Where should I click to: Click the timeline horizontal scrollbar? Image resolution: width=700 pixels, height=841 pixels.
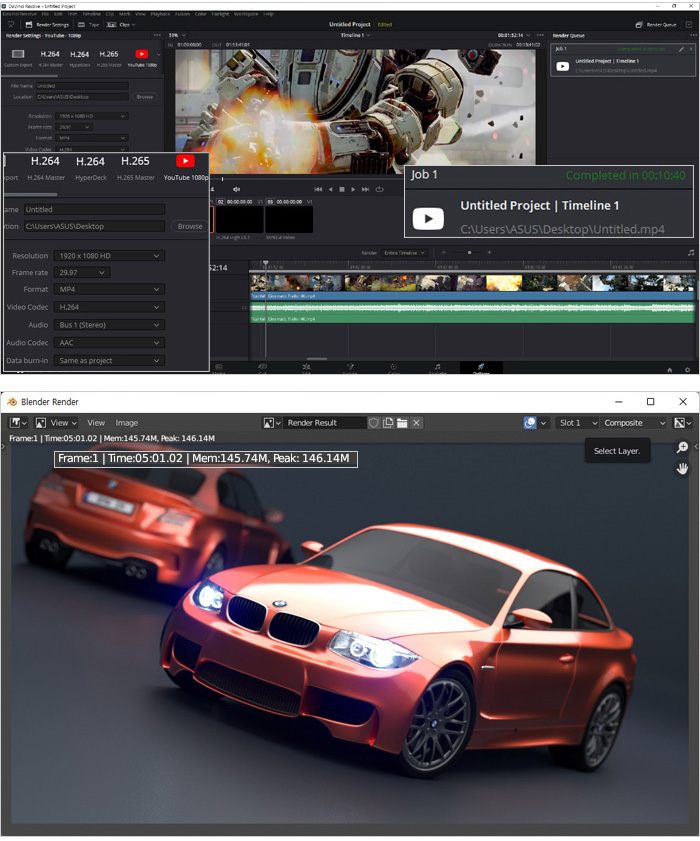[x=317, y=359]
